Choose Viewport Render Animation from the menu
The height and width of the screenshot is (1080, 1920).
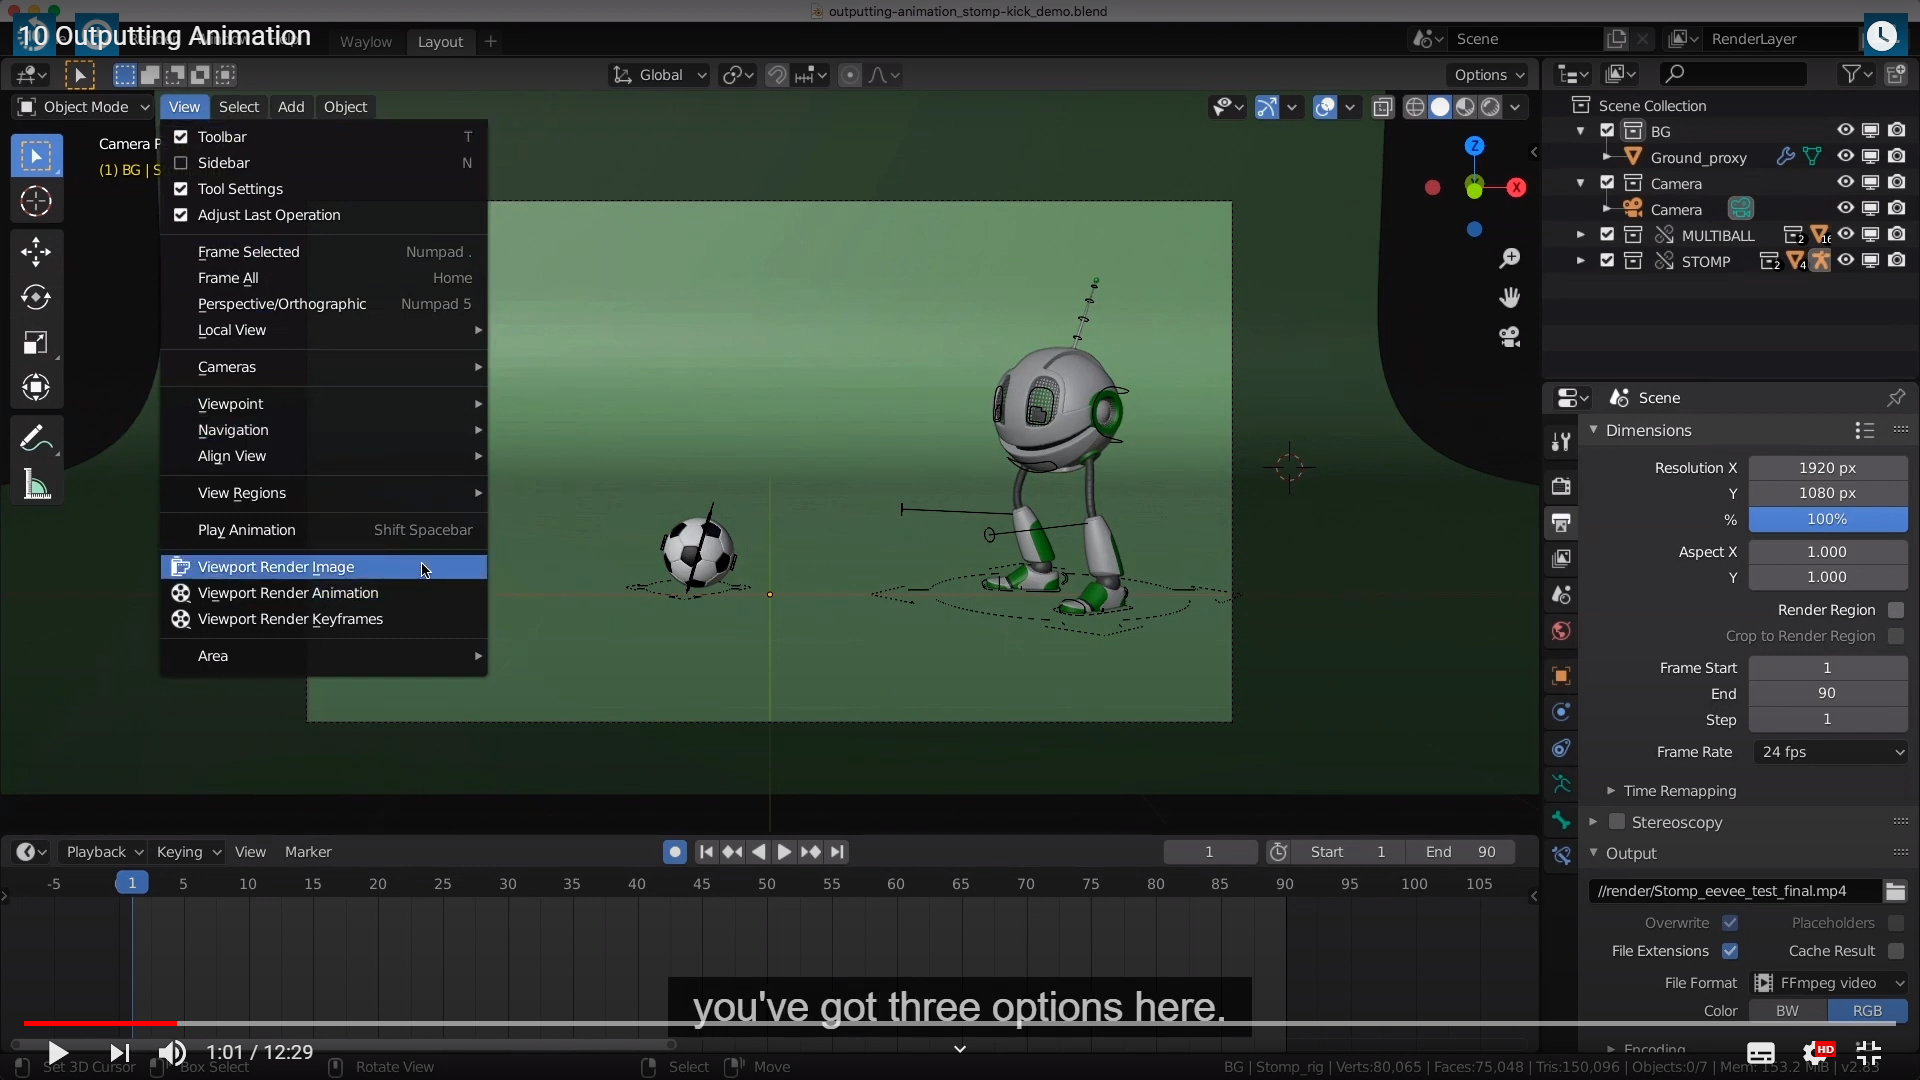coord(288,593)
